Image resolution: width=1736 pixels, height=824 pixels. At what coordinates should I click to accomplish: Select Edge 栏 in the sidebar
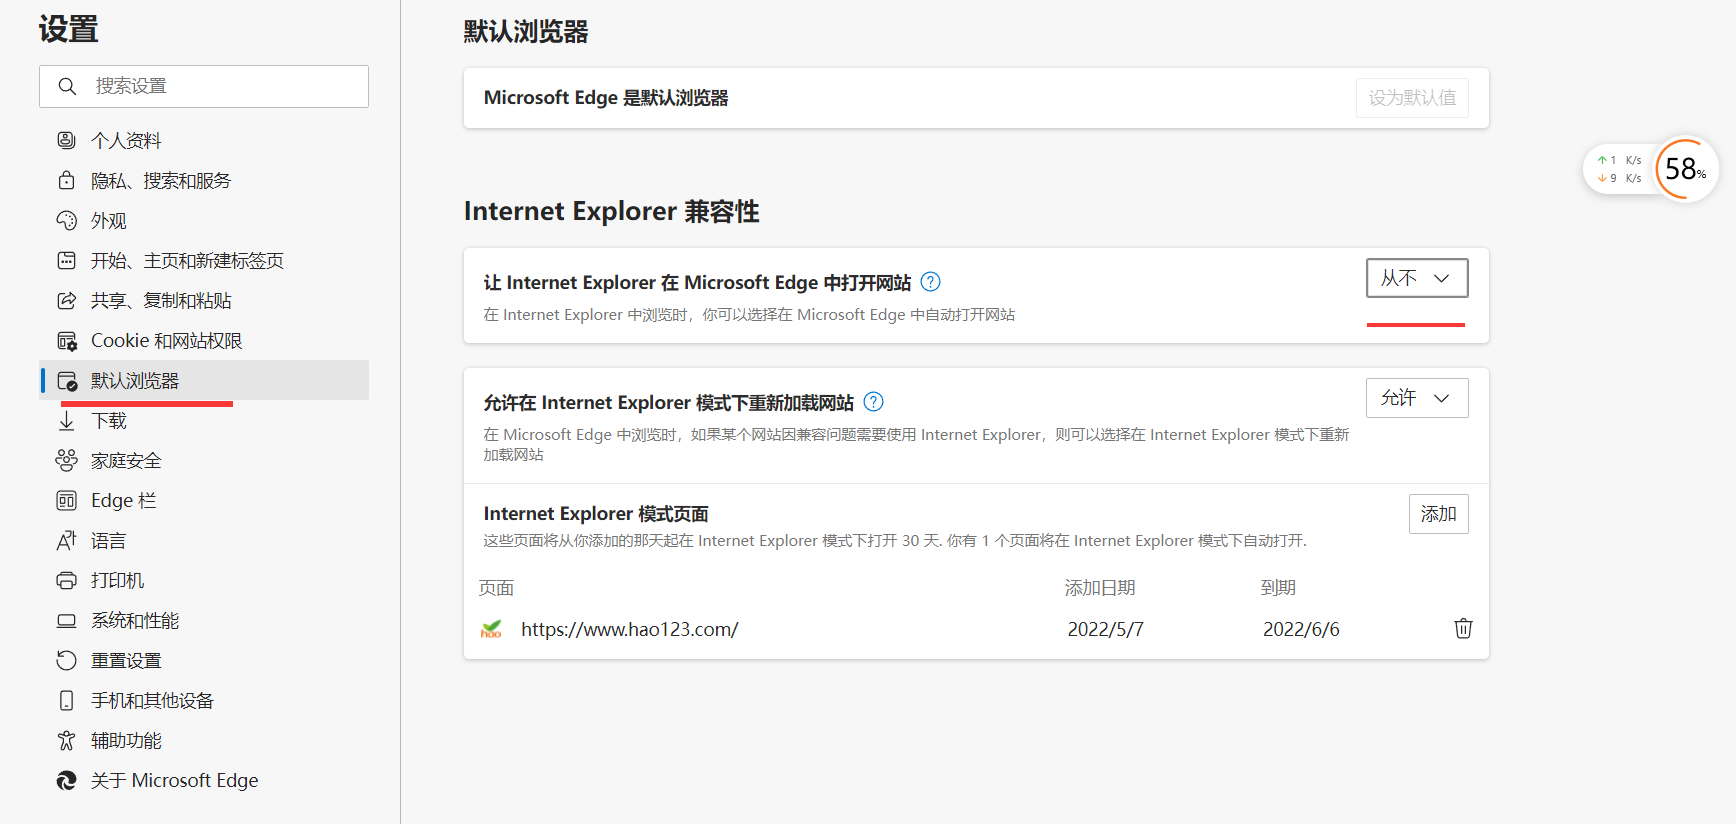[x=204, y=500]
